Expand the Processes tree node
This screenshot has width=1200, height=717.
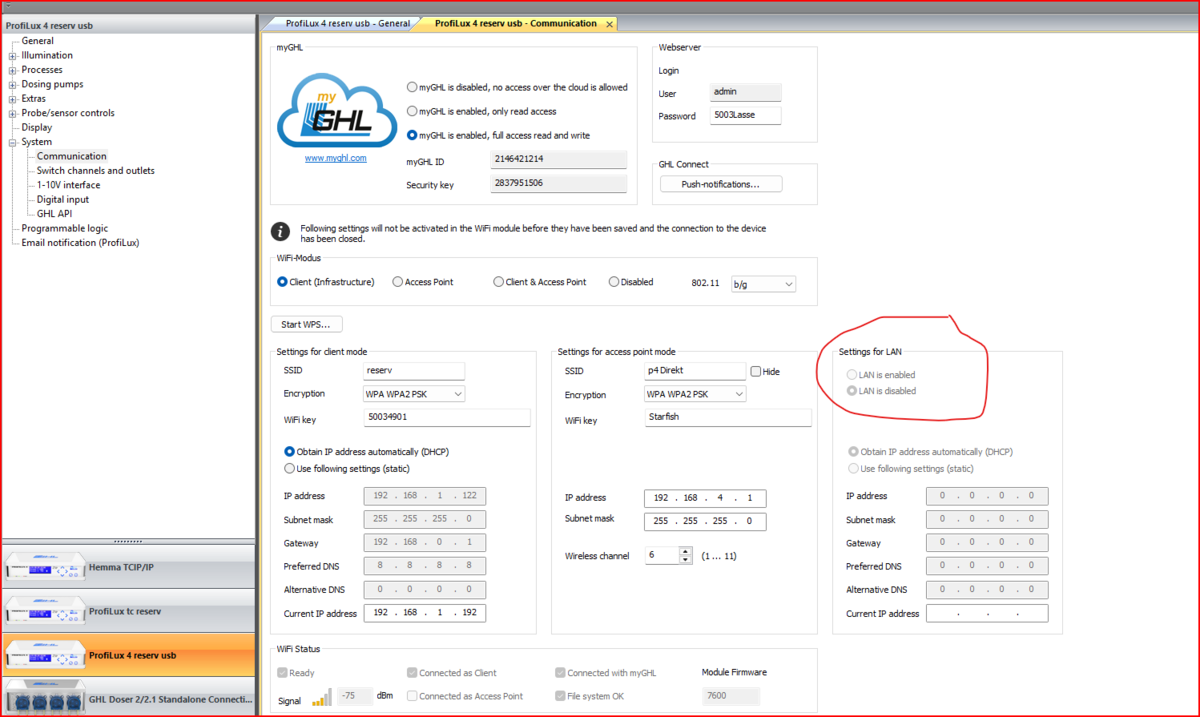click(13, 70)
